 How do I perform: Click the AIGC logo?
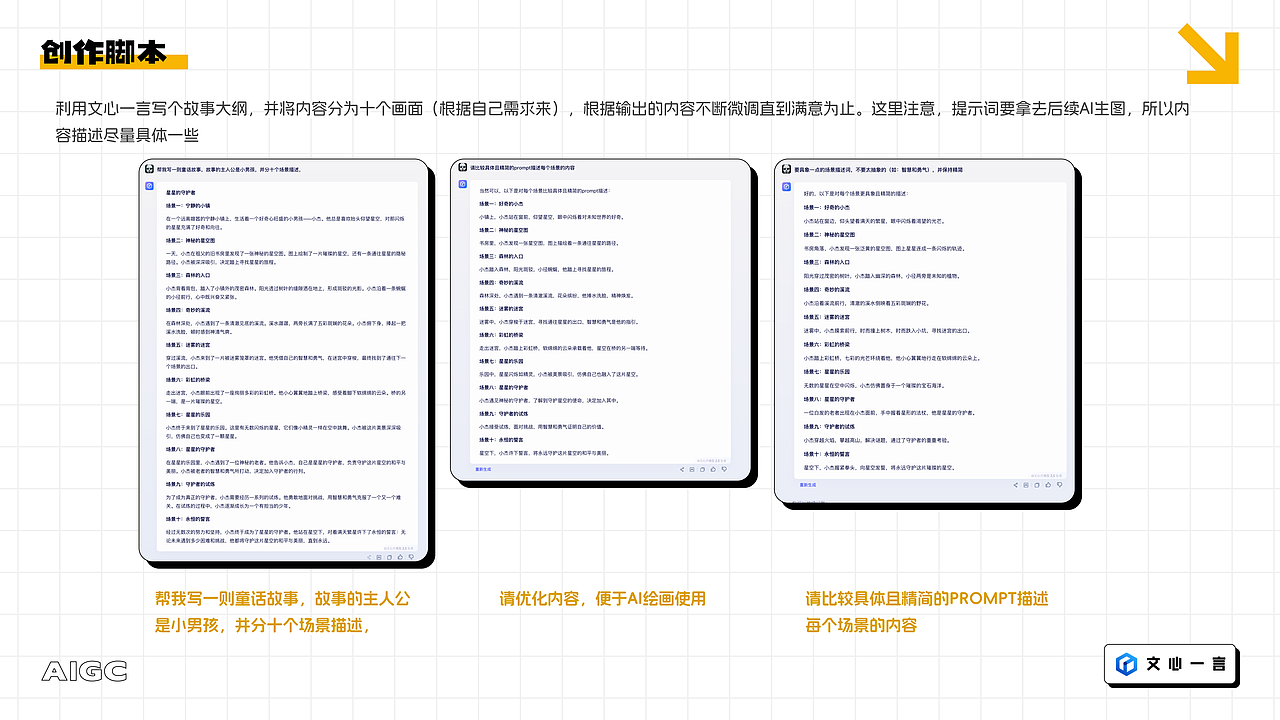[85, 671]
